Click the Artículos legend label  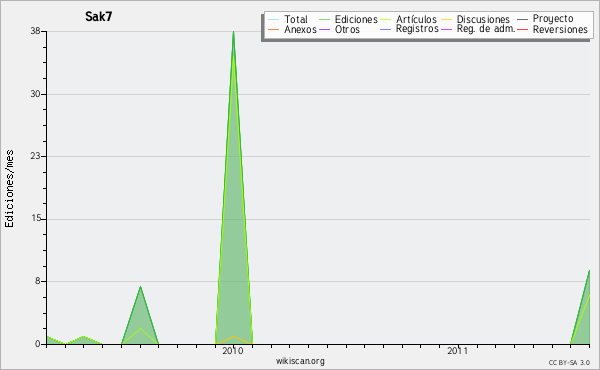click(416, 19)
